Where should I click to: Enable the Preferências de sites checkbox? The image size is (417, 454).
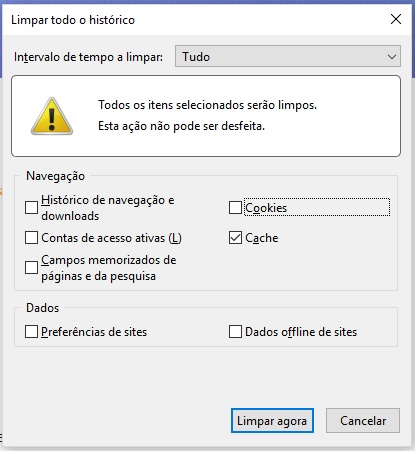click(x=31, y=332)
